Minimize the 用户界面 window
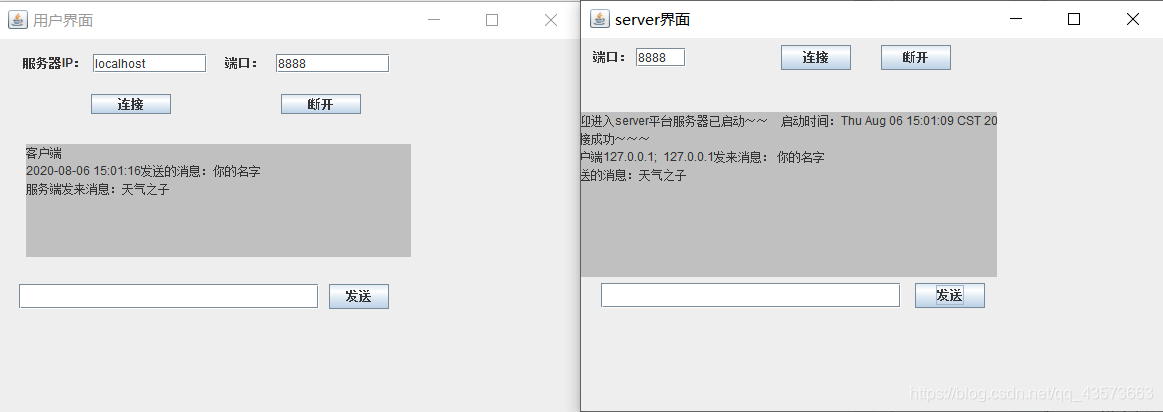The height and width of the screenshot is (412, 1163). [434, 20]
